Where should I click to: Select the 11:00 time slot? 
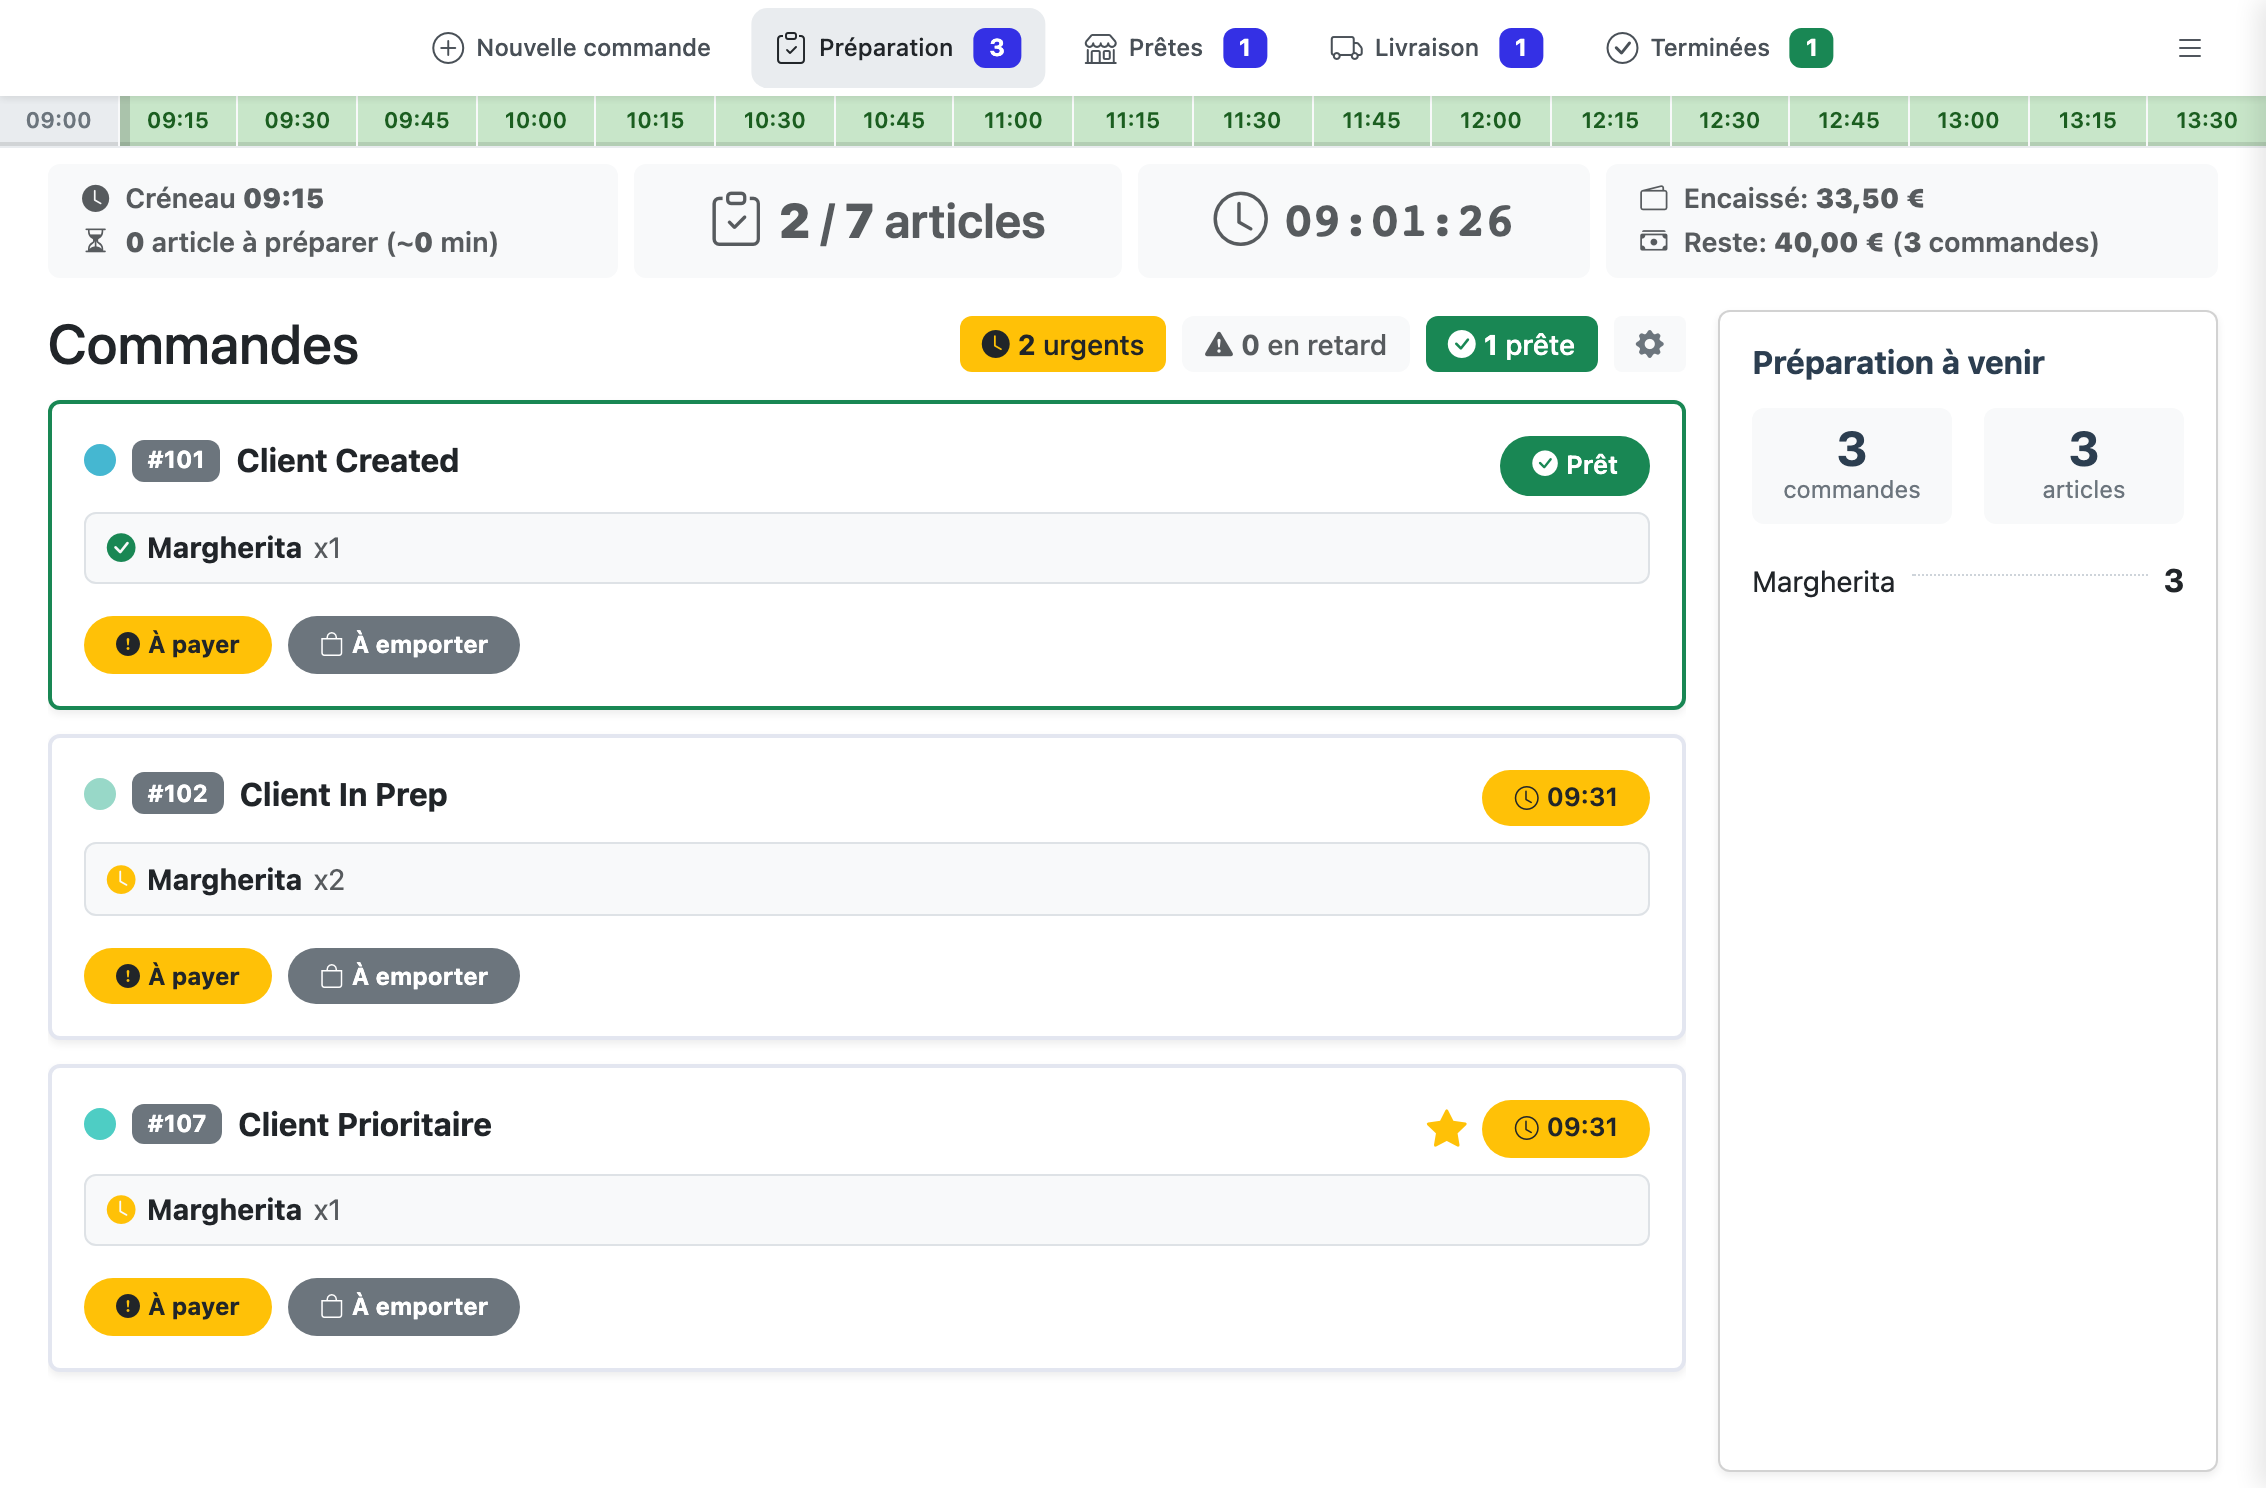pyautogui.click(x=1013, y=120)
